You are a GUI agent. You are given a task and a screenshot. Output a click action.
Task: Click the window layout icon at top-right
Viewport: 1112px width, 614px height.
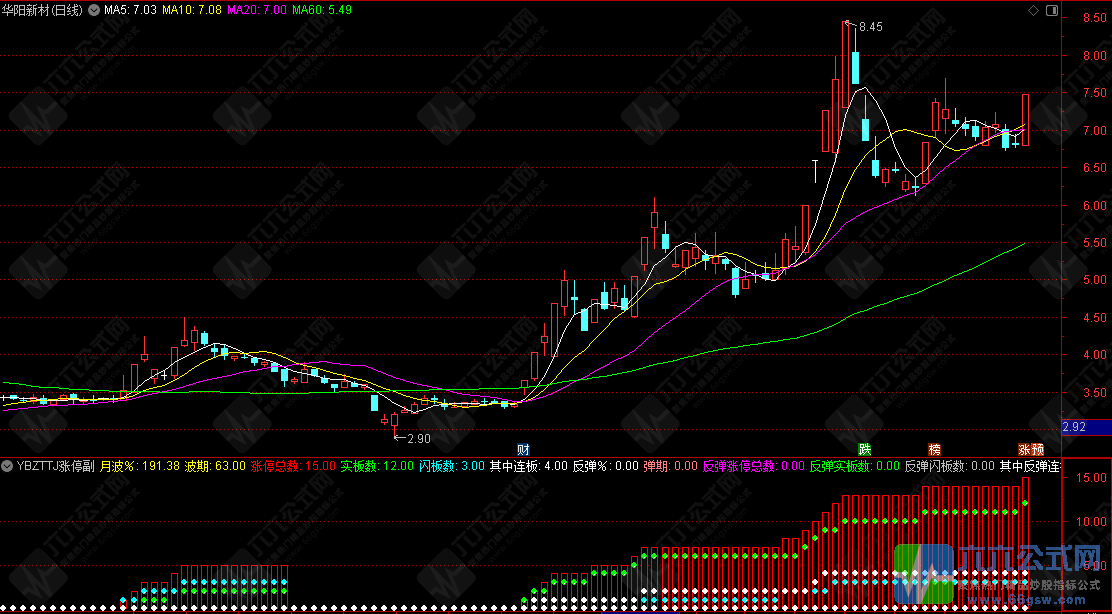pos(1052,10)
